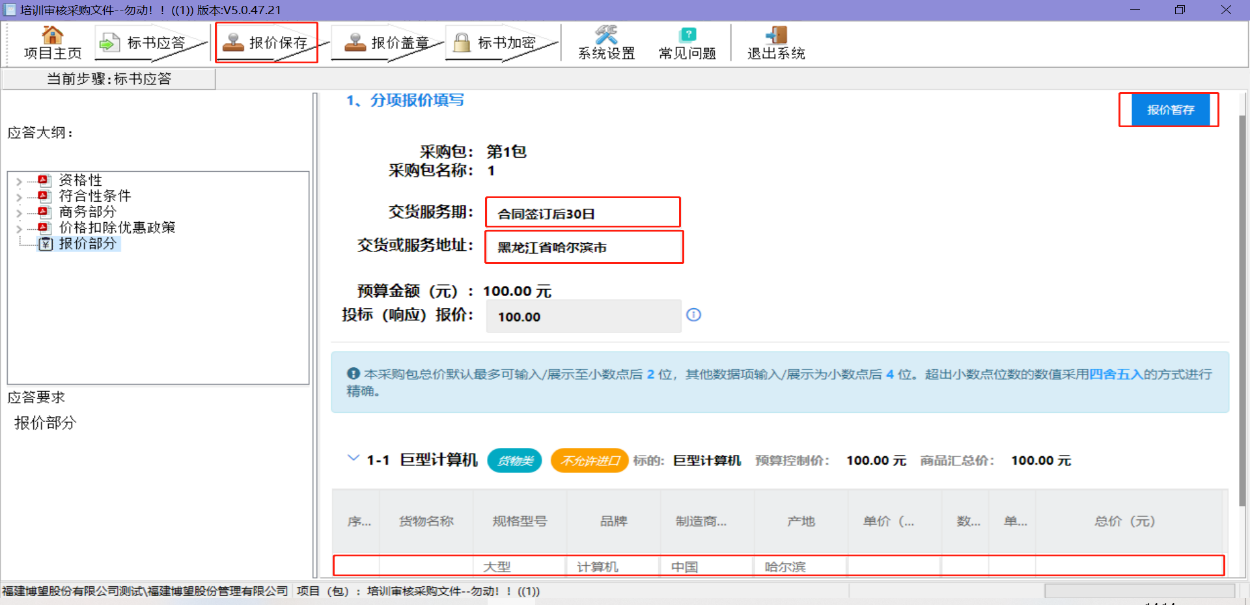The height and width of the screenshot is (605, 1250).
Task: Click the 交货服务期 input field
Action: click(582, 213)
